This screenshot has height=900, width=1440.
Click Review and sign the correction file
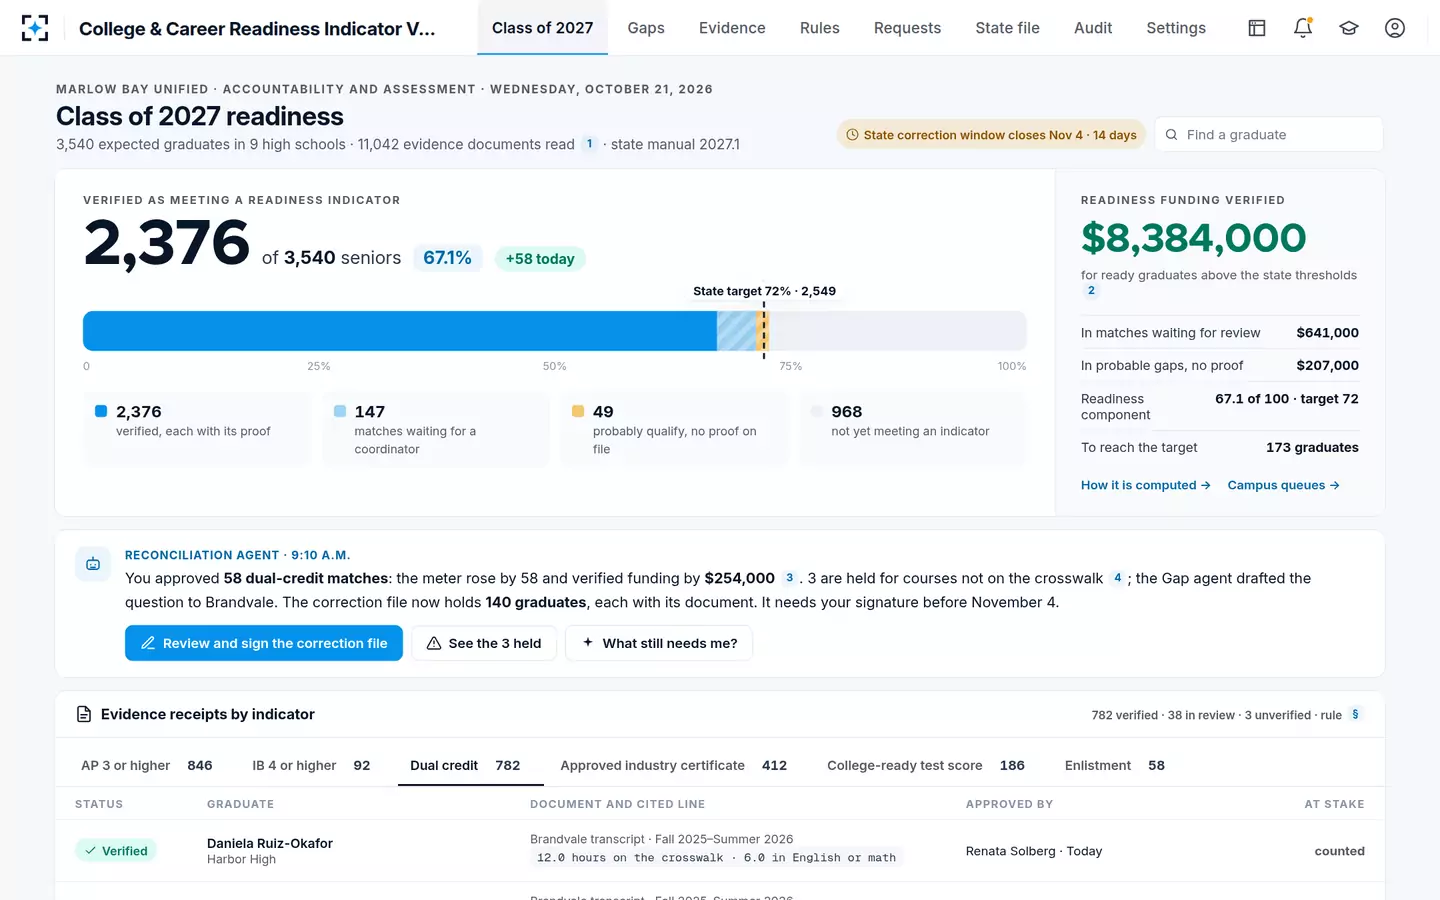coord(264,643)
